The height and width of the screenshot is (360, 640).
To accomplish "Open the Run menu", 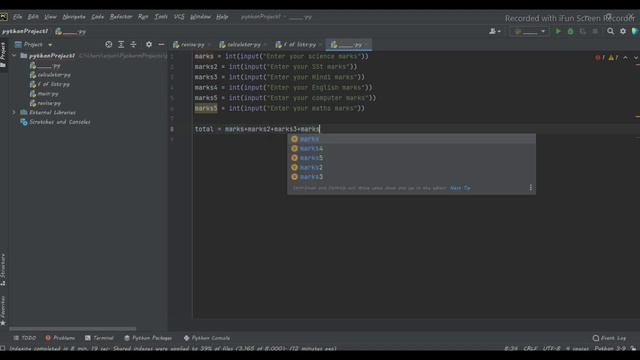I will 143,17.
